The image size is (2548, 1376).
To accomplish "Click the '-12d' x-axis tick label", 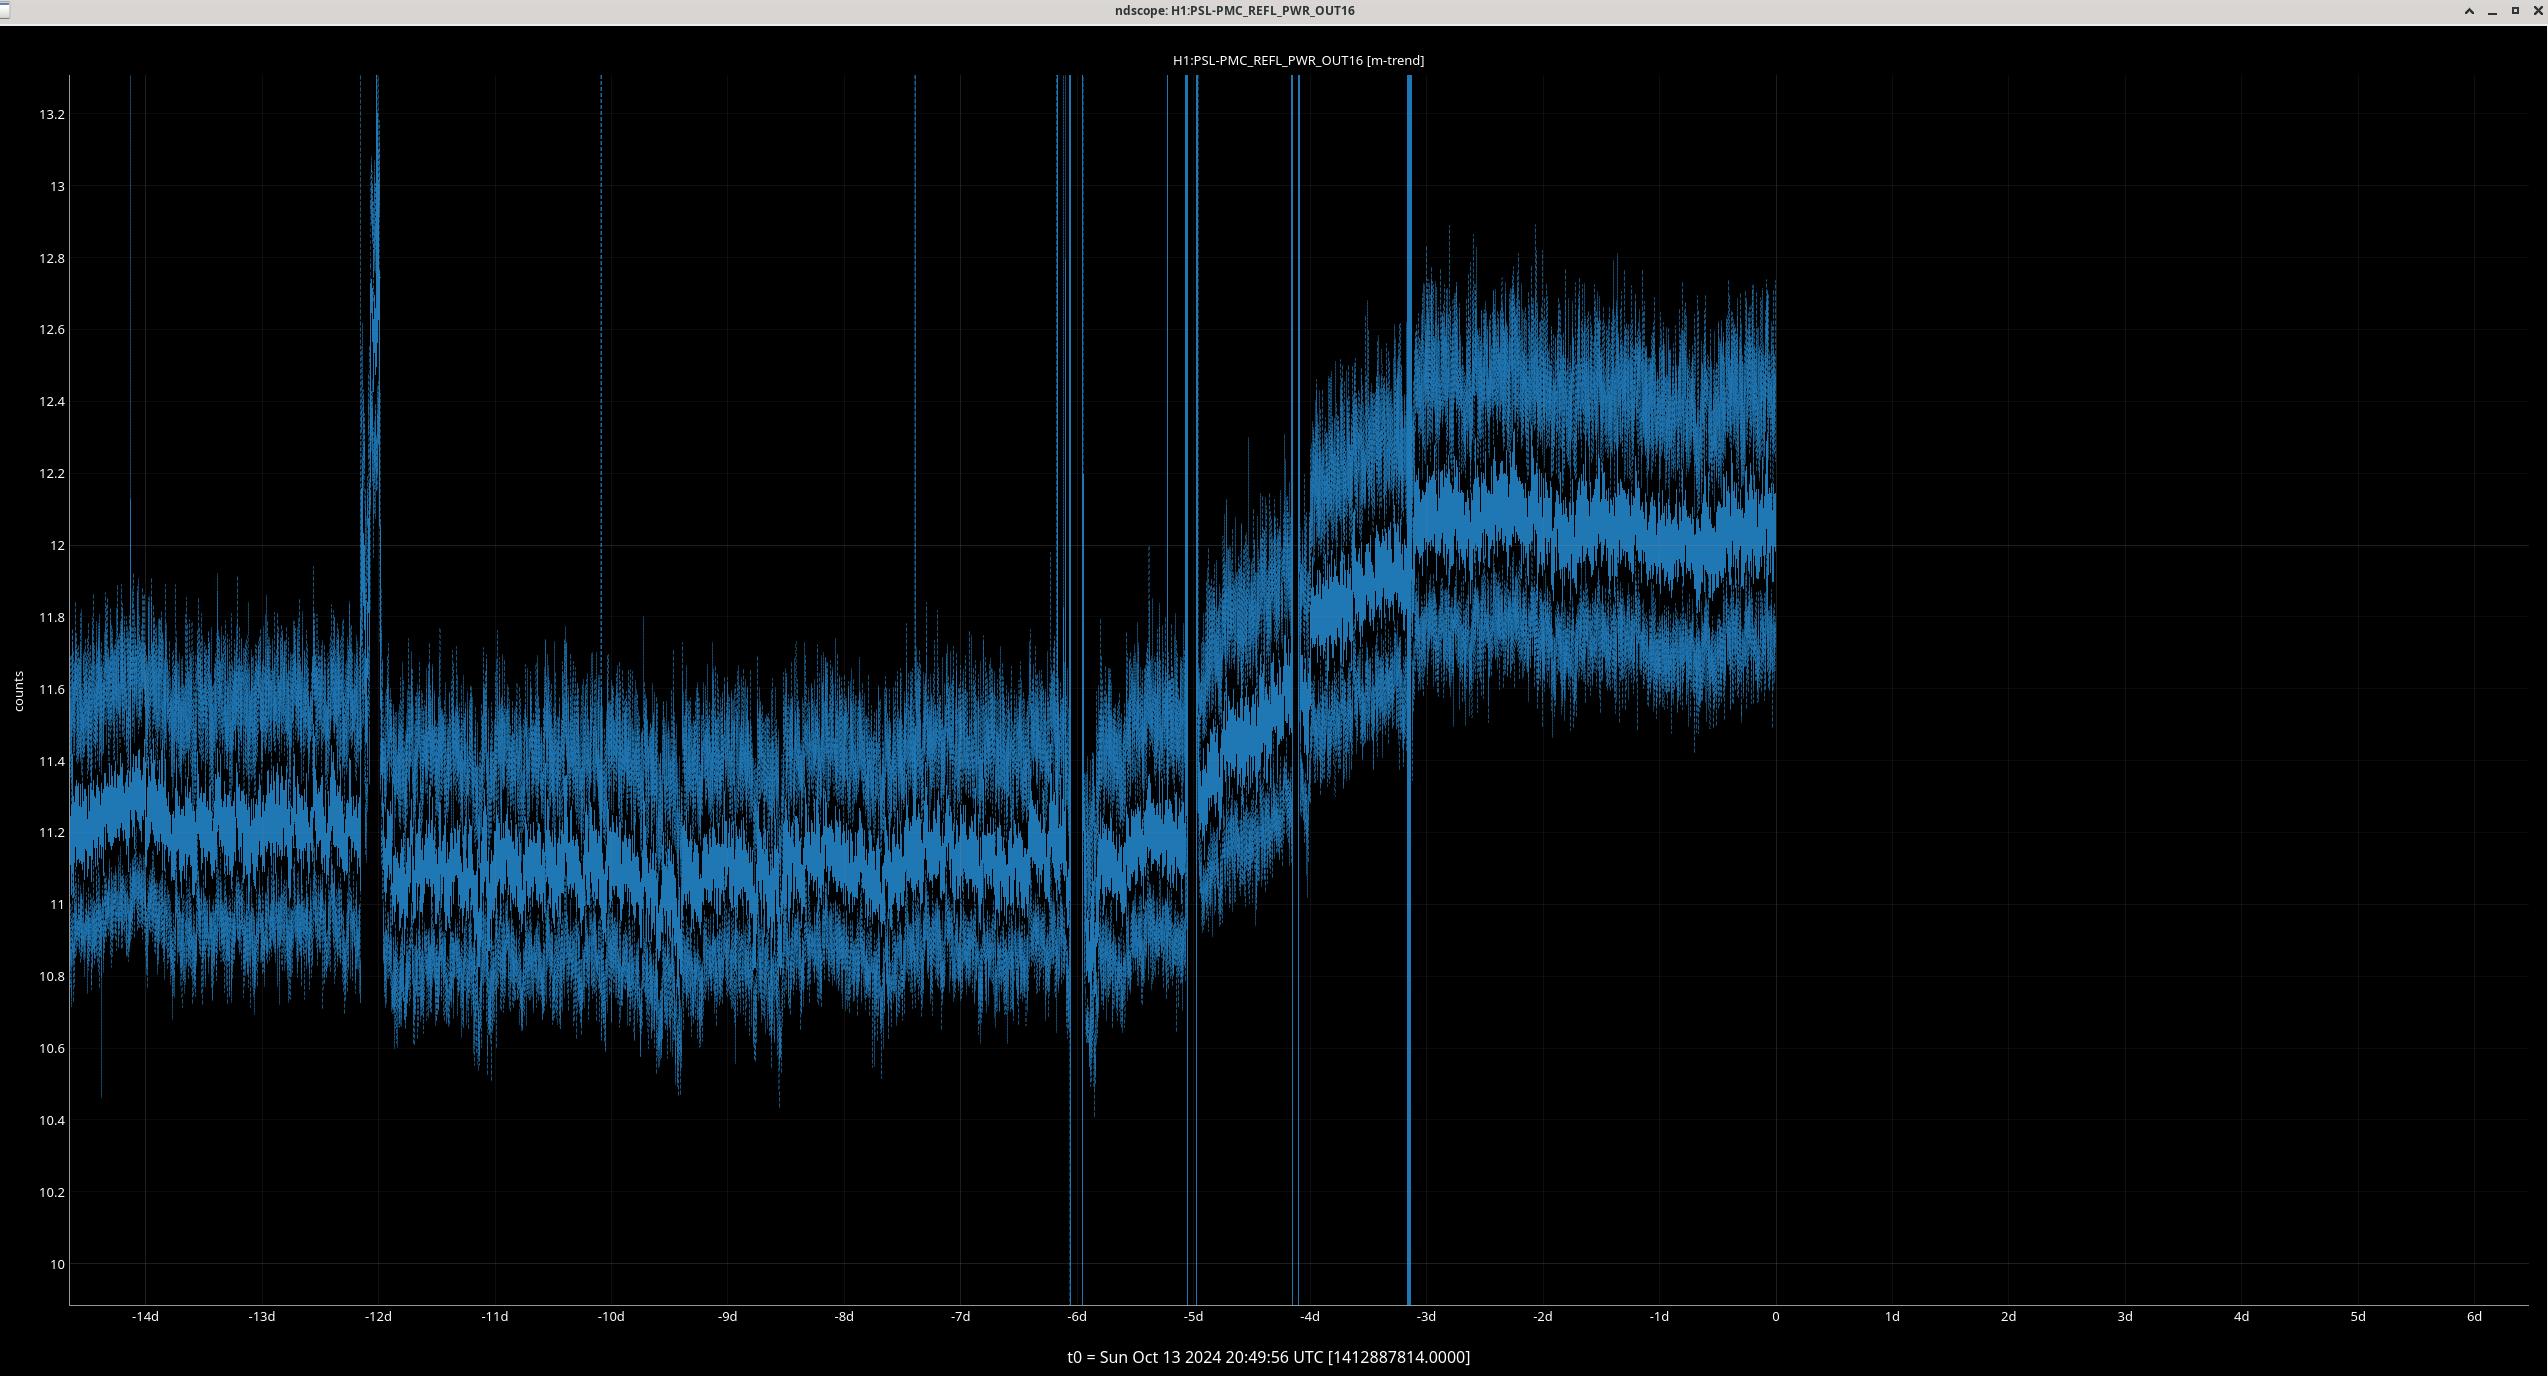I will click(378, 1317).
